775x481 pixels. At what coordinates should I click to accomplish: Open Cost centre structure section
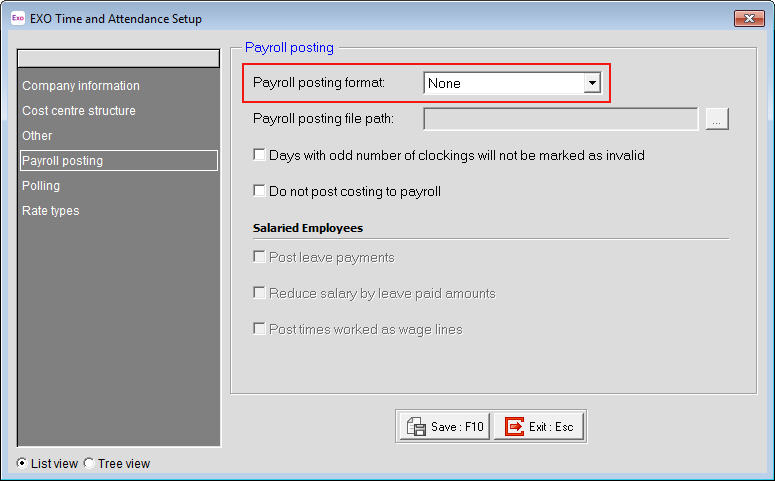click(119, 111)
